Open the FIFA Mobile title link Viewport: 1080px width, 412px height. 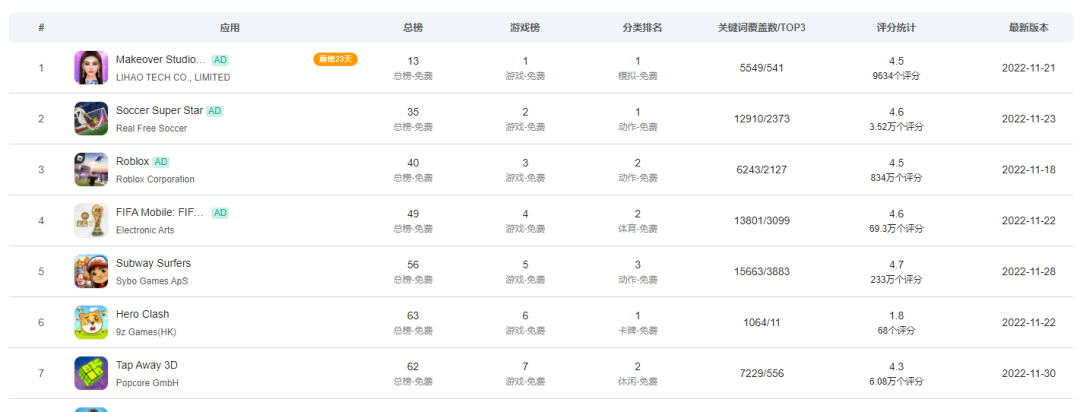tap(160, 213)
